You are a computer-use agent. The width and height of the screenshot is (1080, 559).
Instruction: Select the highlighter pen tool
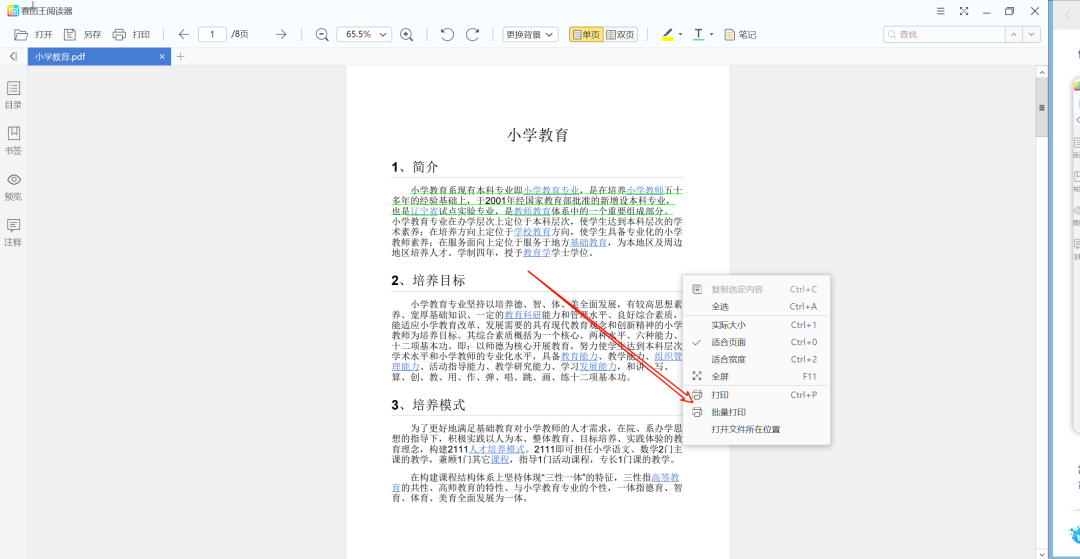click(667, 34)
